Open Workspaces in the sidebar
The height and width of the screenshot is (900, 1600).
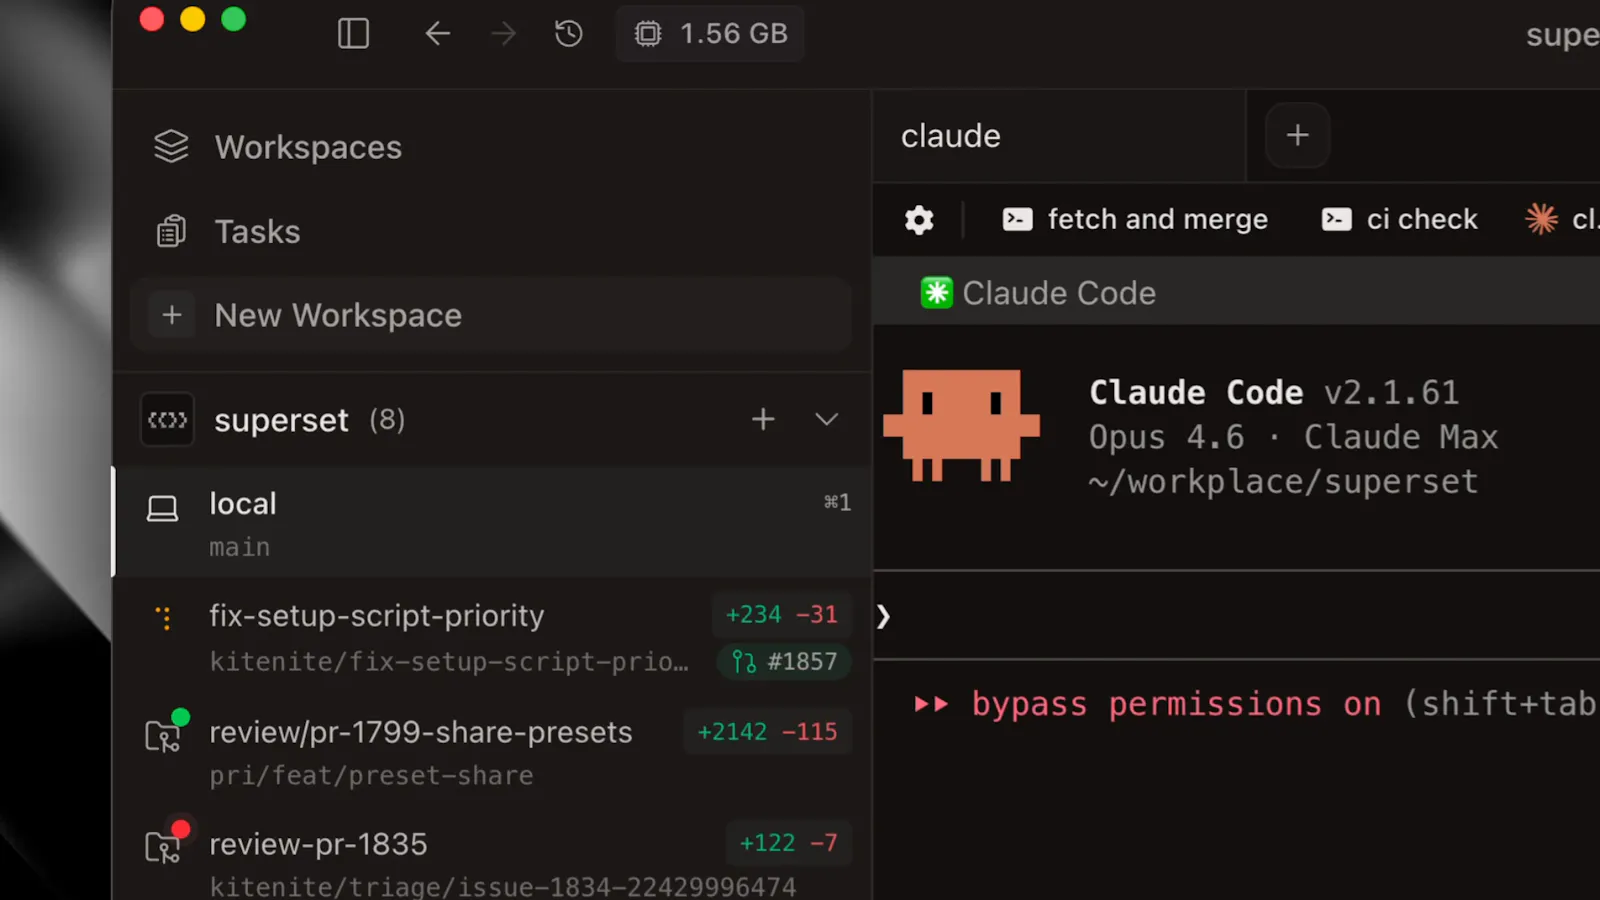click(278, 147)
